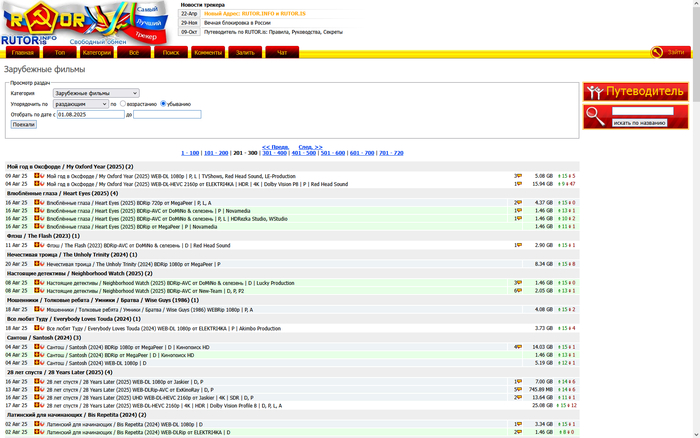
Task: Download torrent for The Unholy Trinity BDRip 1080p
Action: click(37, 264)
